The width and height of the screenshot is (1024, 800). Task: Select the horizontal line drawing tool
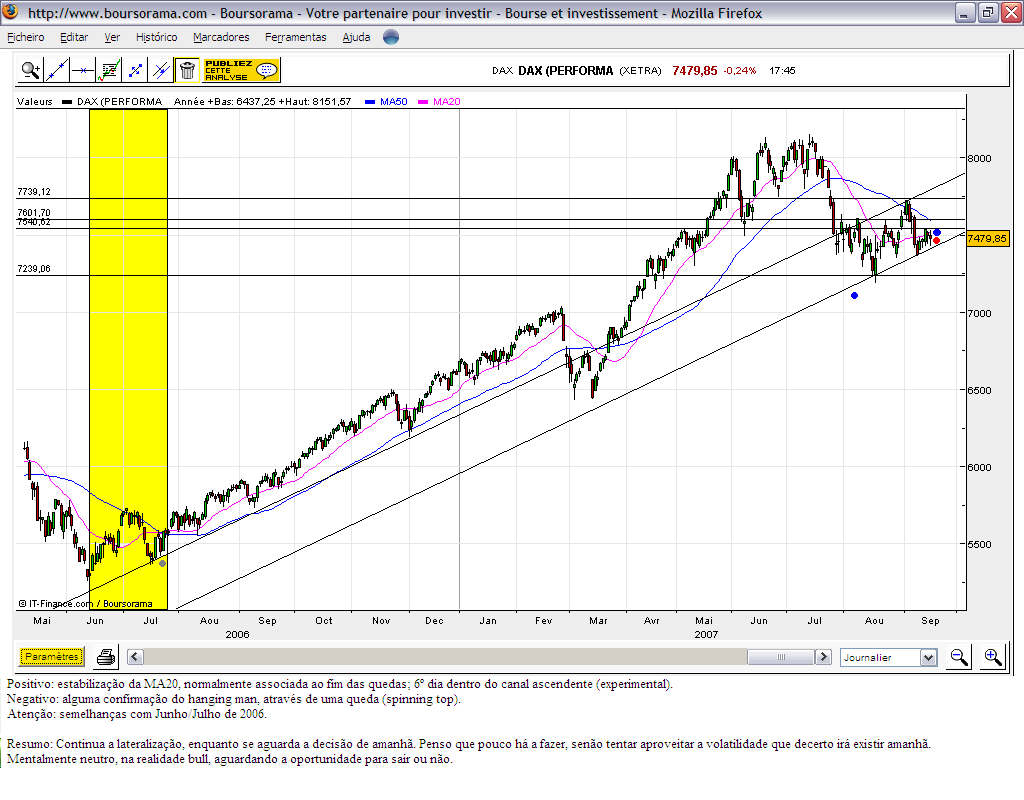click(82, 70)
